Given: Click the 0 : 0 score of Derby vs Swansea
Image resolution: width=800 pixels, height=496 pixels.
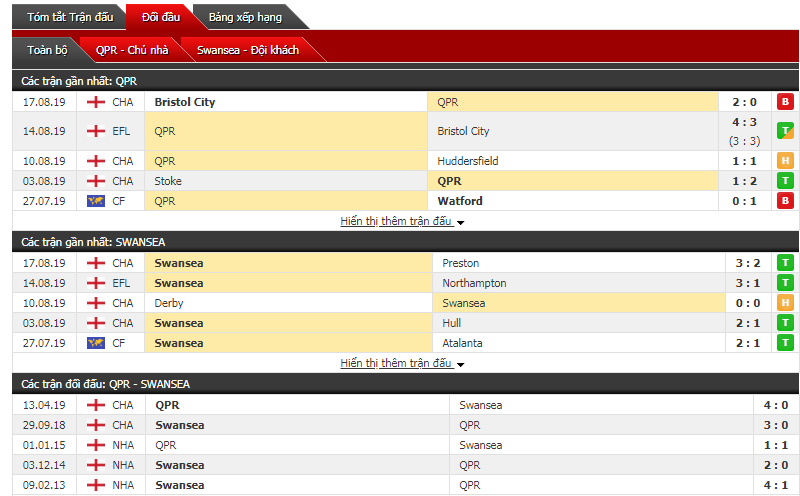Looking at the screenshot, I should (x=748, y=303).
